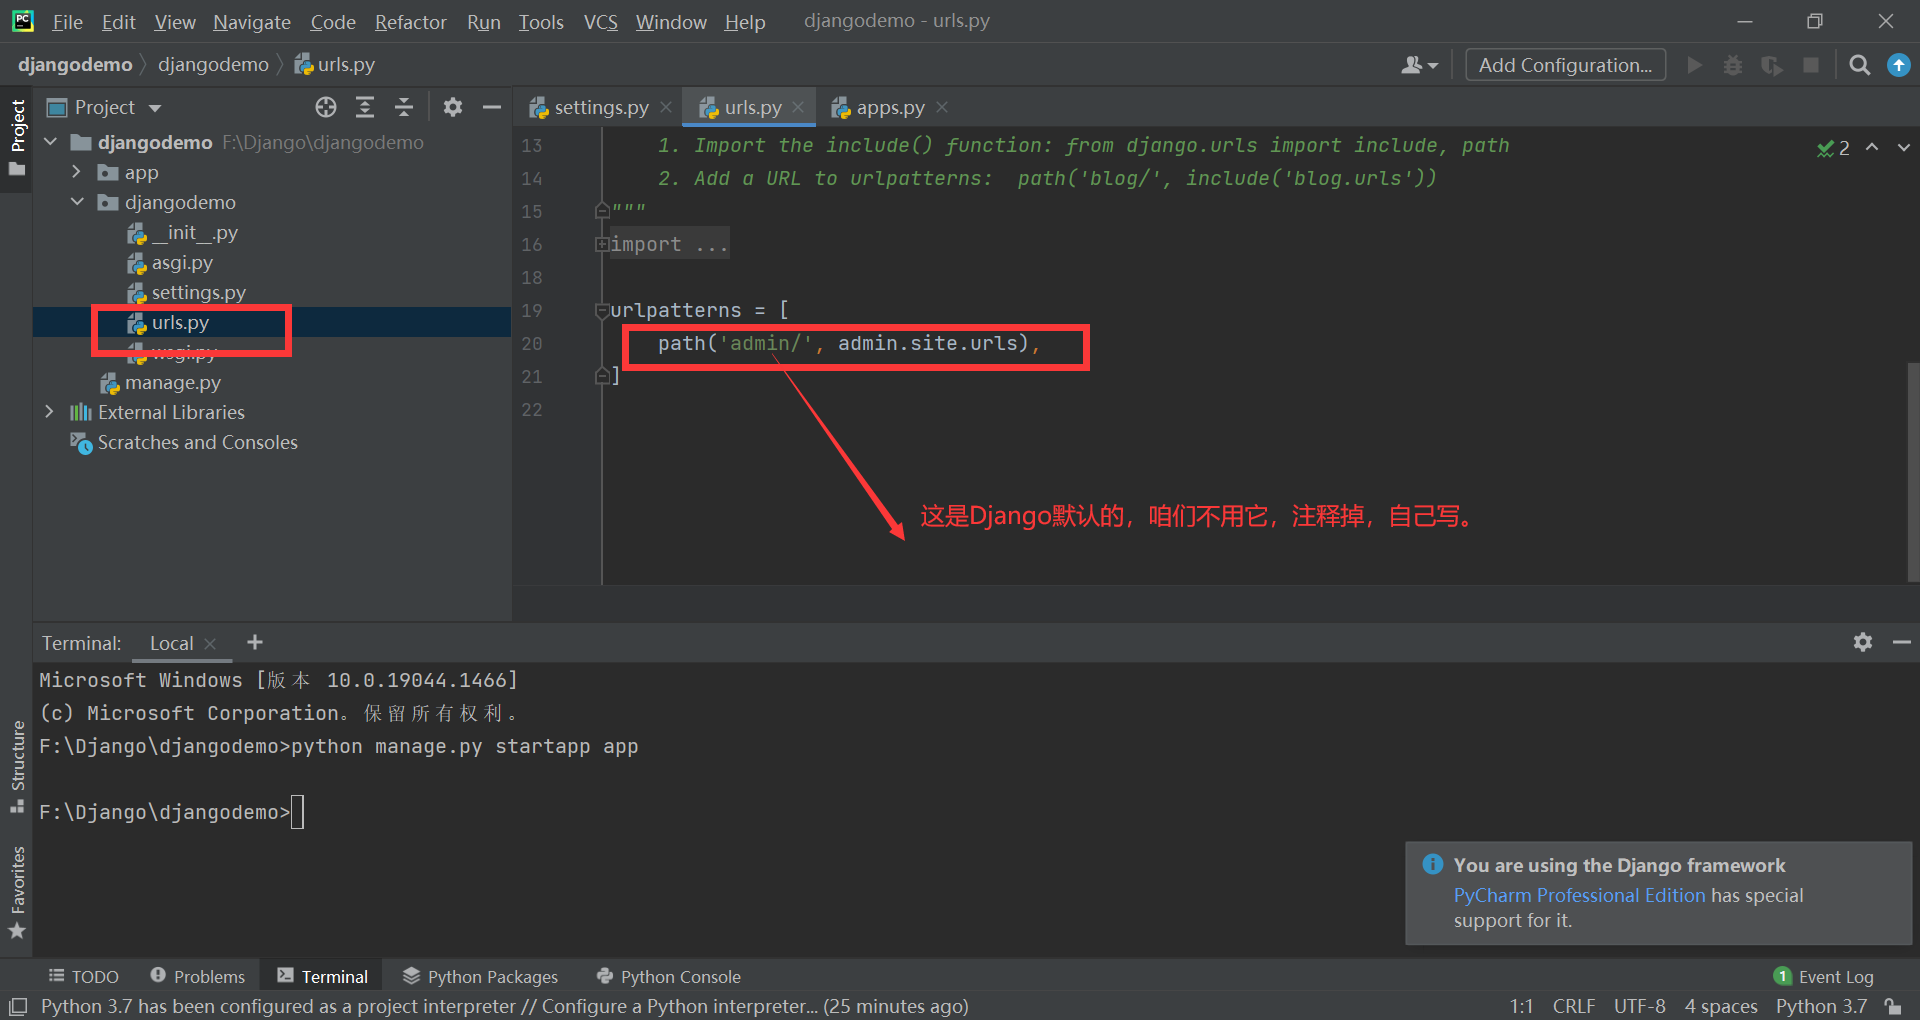Open the Navigate menu
Screen dimensions: 1920x1020
tap(251, 22)
